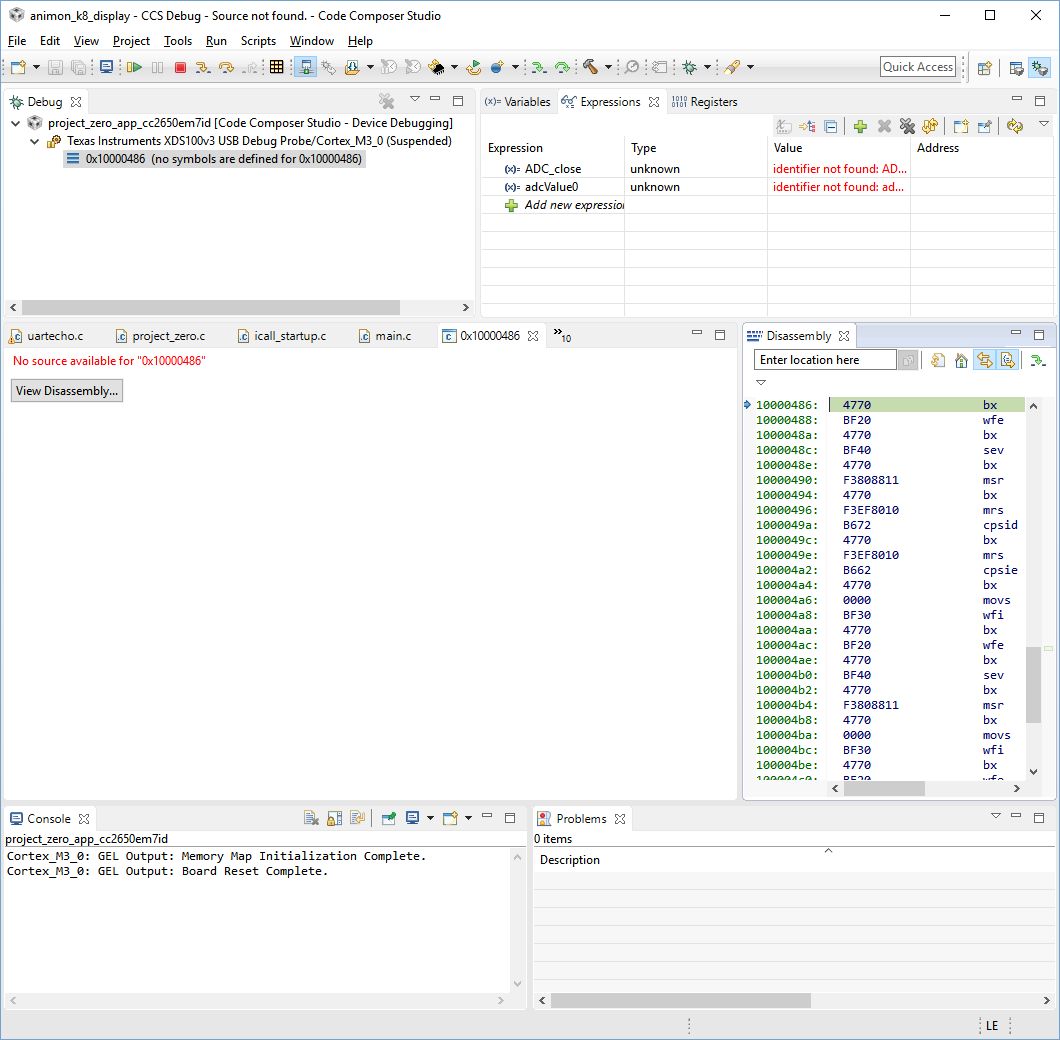Open the Expressions panel view menu arrow
1060x1040 pixels.
click(1043, 125)
